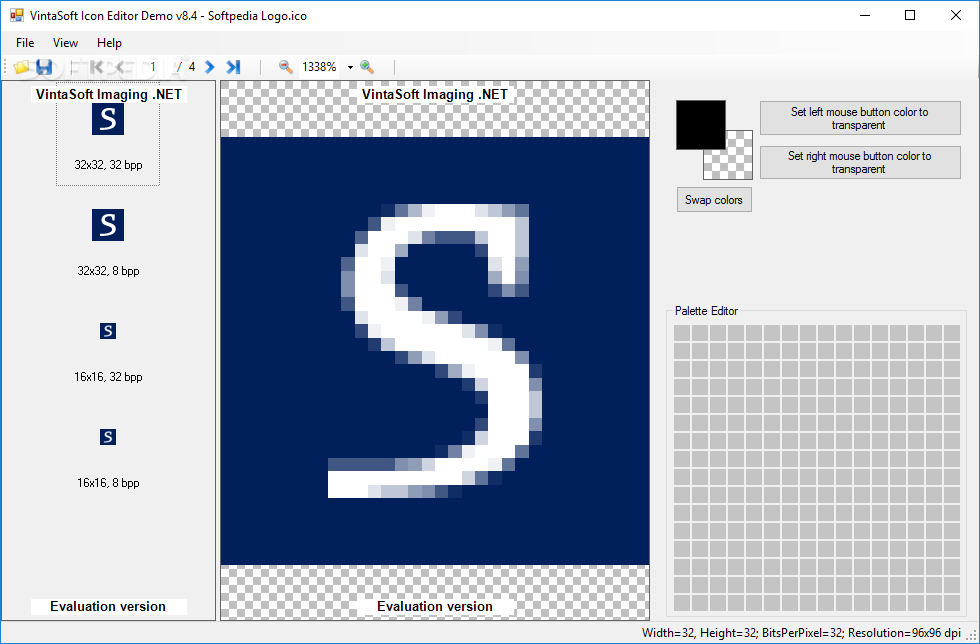Open an icon file via folder icon
The image size is (980, 644).
tap(22, 67)
